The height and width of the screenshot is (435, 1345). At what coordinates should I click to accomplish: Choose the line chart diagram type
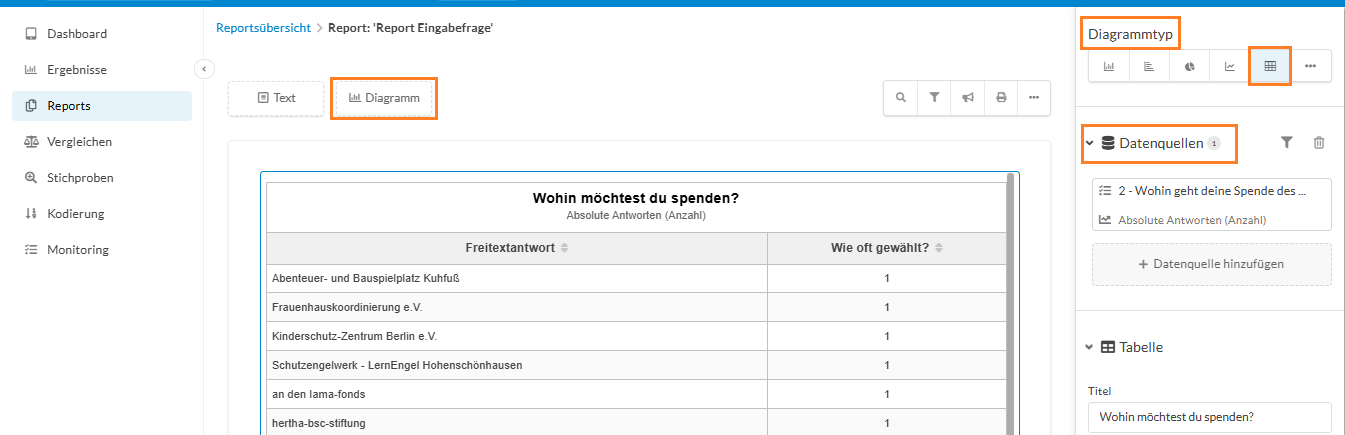(x=1230, y=66)
